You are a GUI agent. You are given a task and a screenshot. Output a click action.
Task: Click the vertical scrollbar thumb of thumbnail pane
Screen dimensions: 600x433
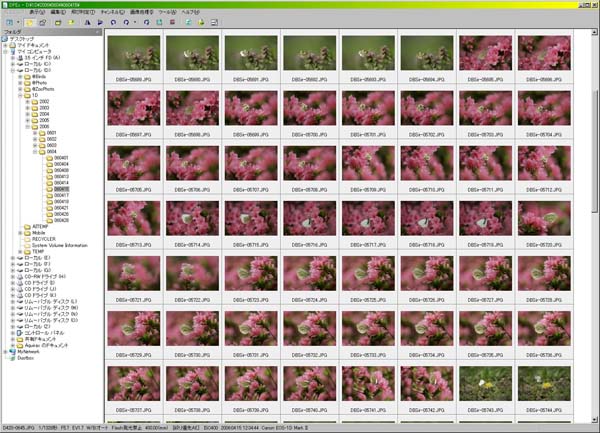click(x=595, y=151)
